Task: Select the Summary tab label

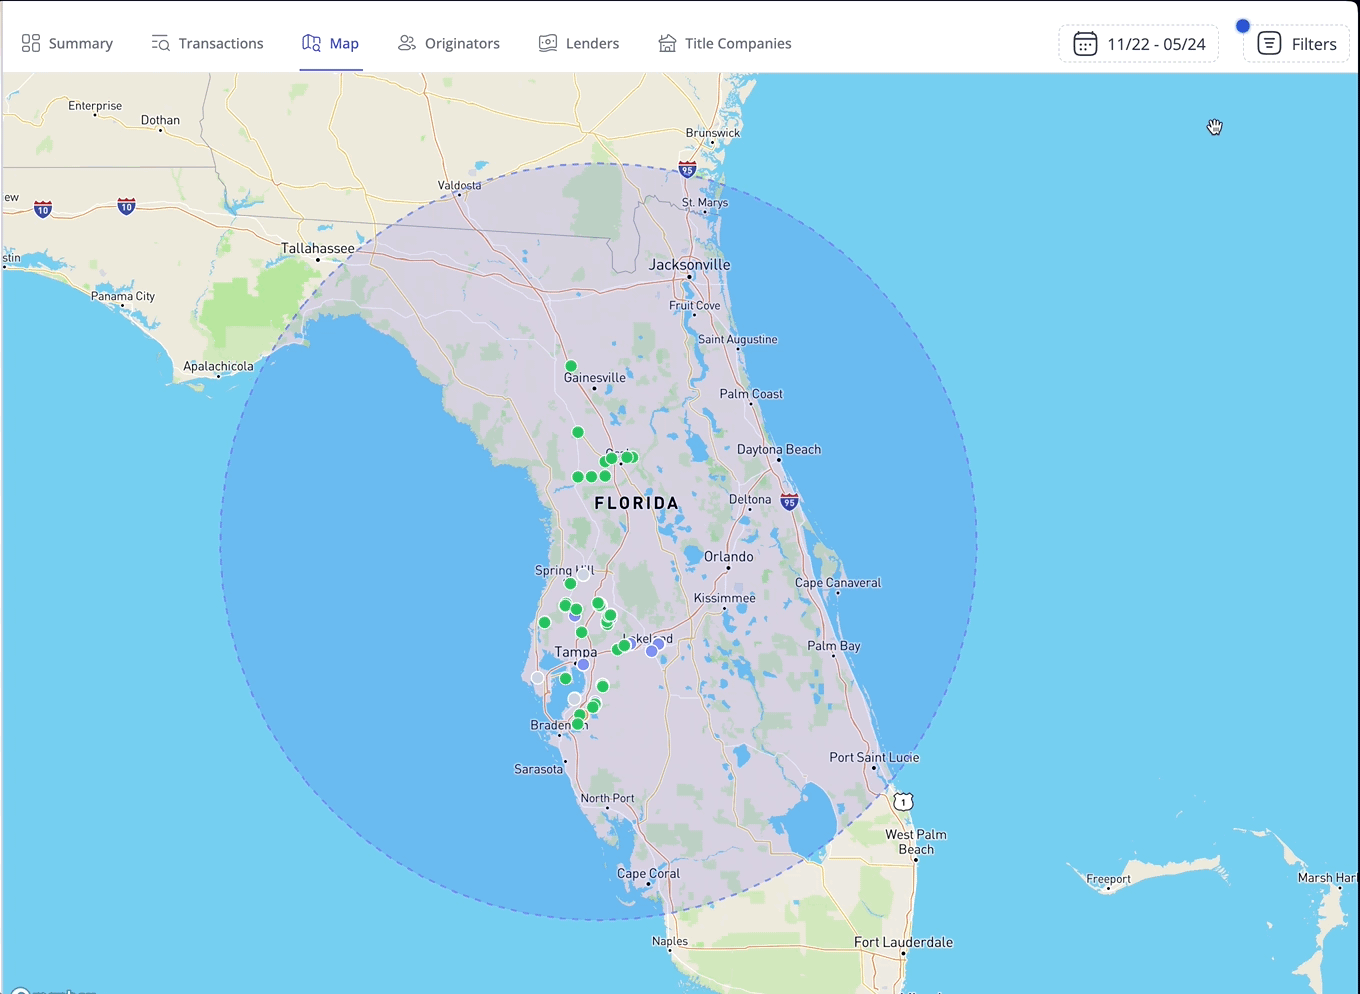Action: point(80,43)
